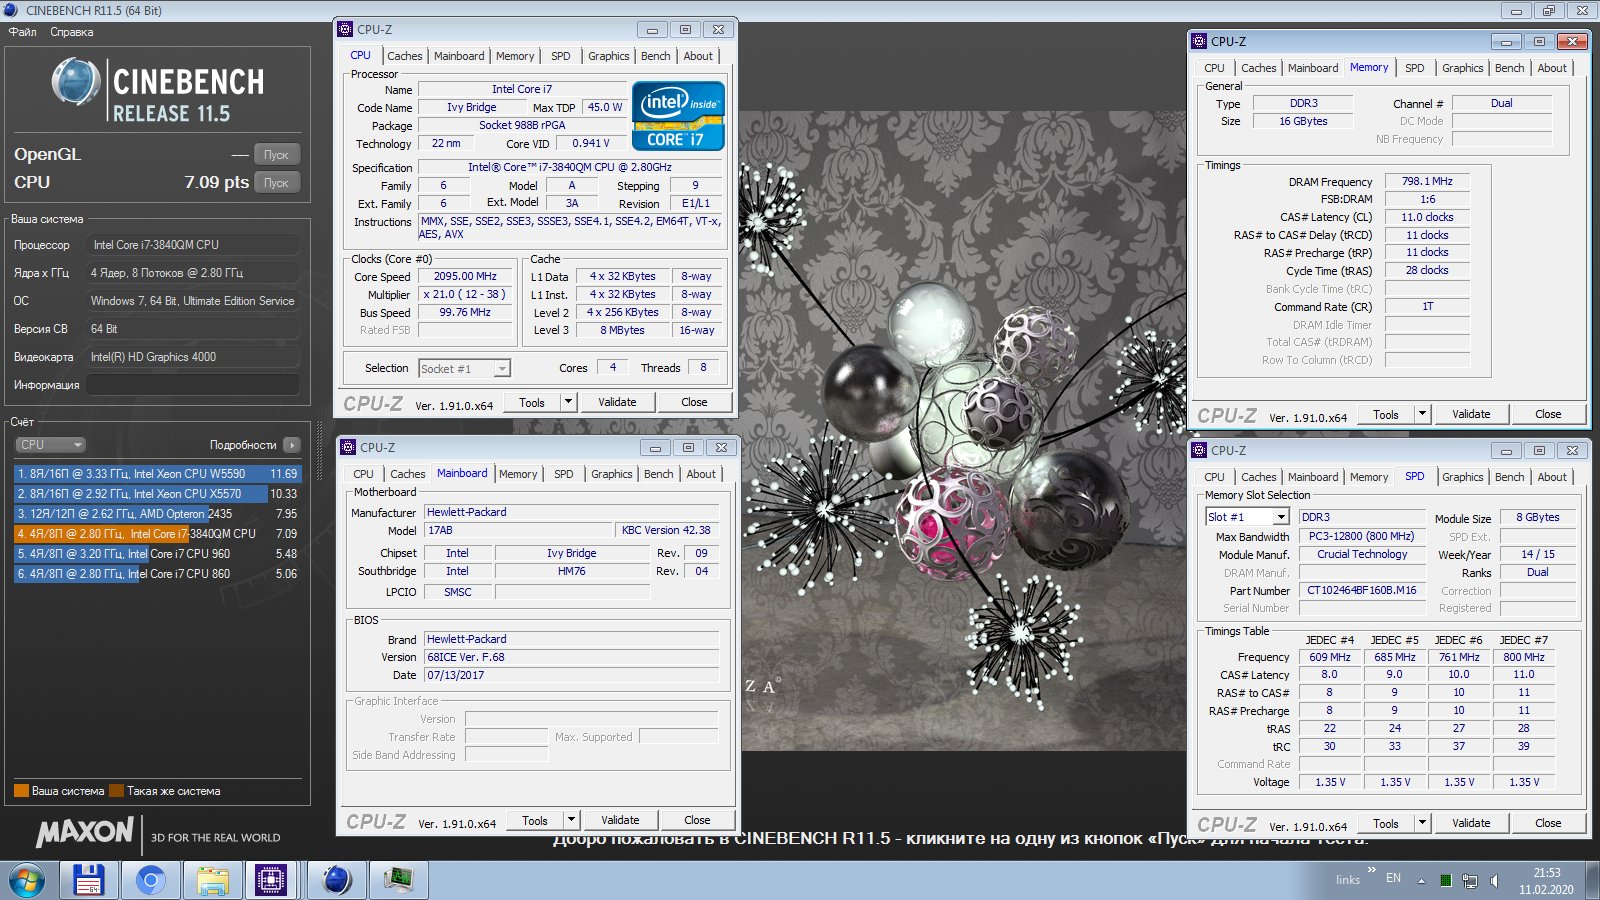Screen dimensions: 1600x900
Task: Click the Specification field i7-3840QM
Action: (569, 167)
